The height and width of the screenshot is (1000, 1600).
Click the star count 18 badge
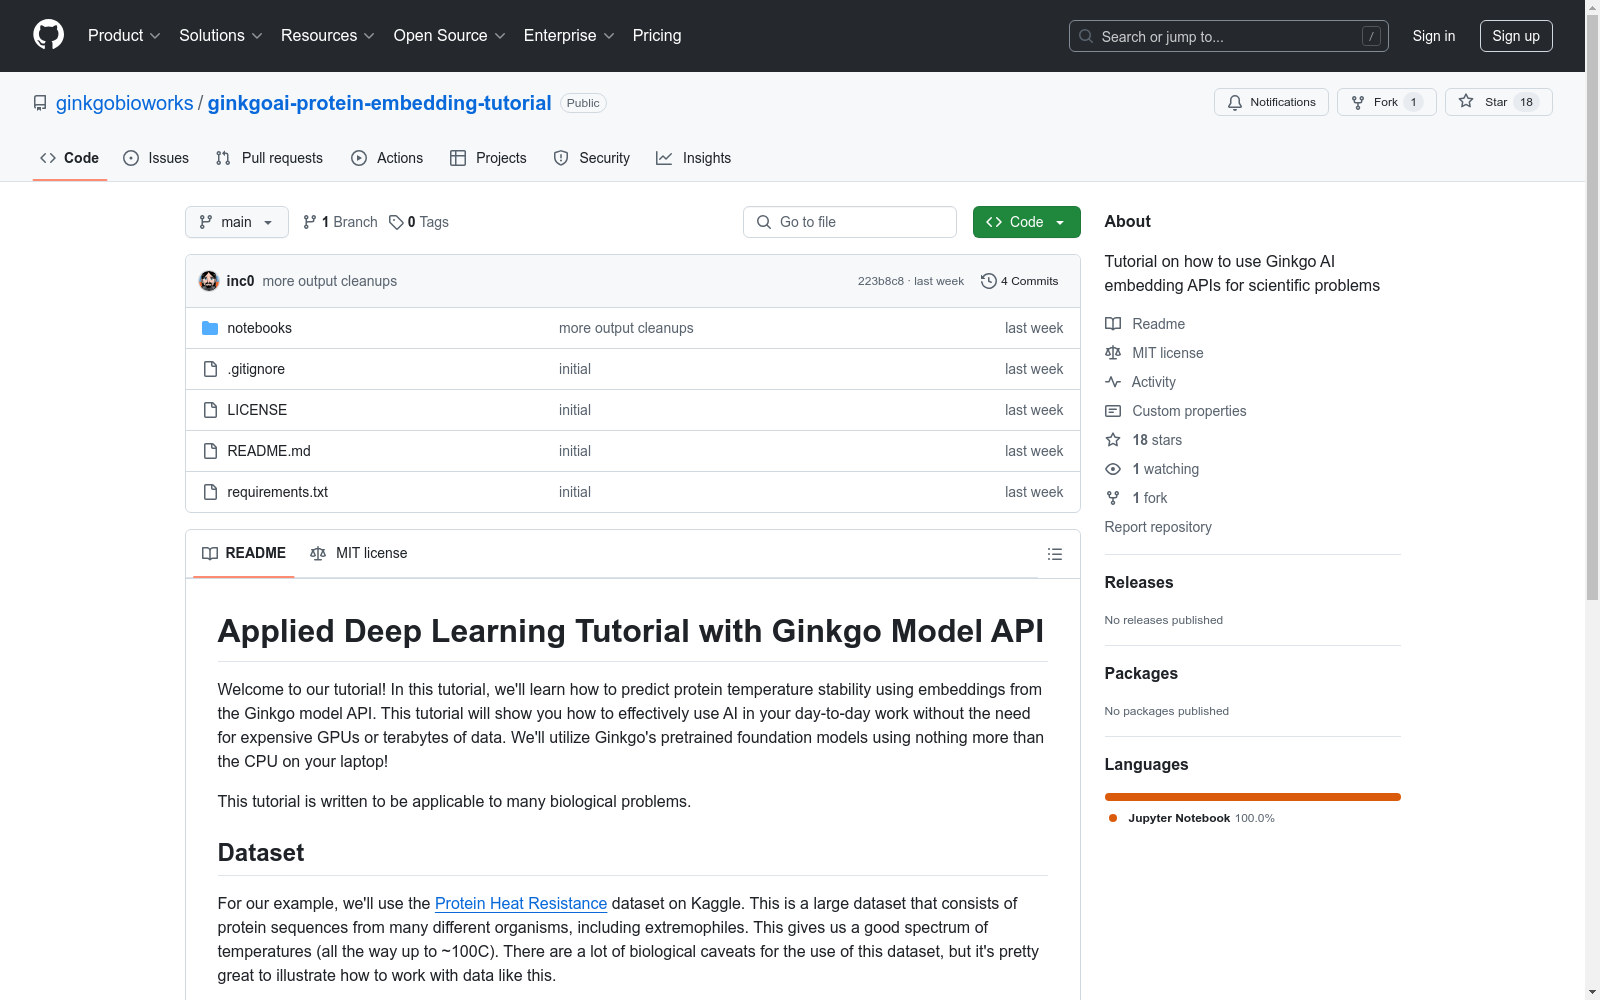click(1527, 102)
